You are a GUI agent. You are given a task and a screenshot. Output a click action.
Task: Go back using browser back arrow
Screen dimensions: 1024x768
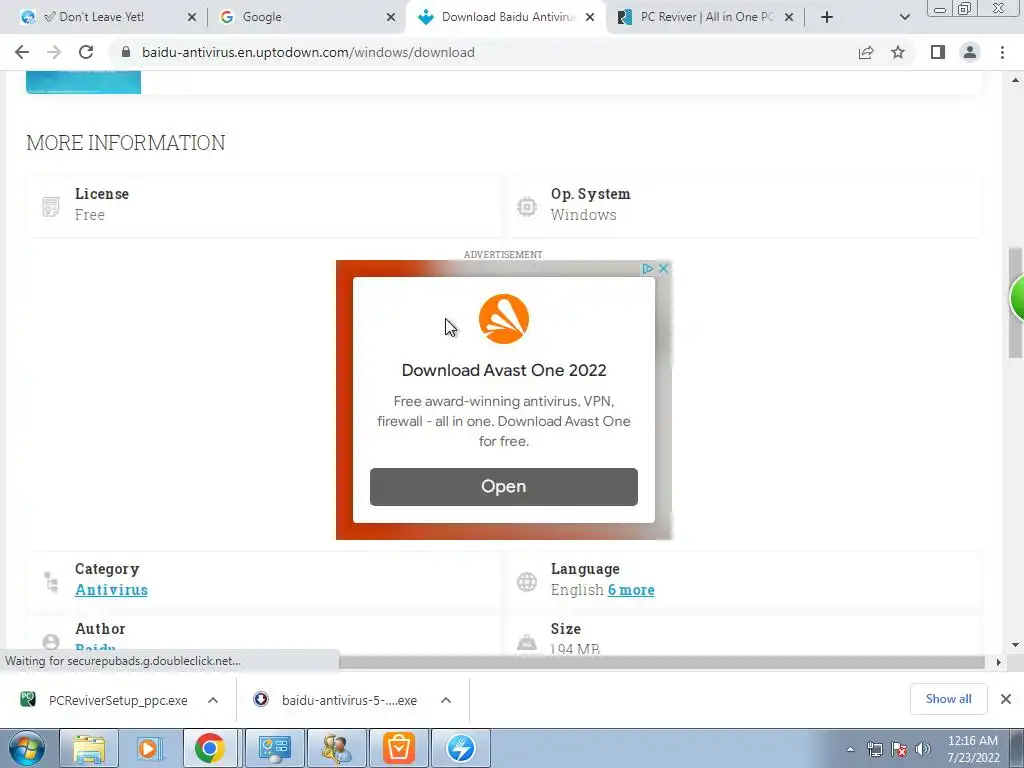click(22, 52)
